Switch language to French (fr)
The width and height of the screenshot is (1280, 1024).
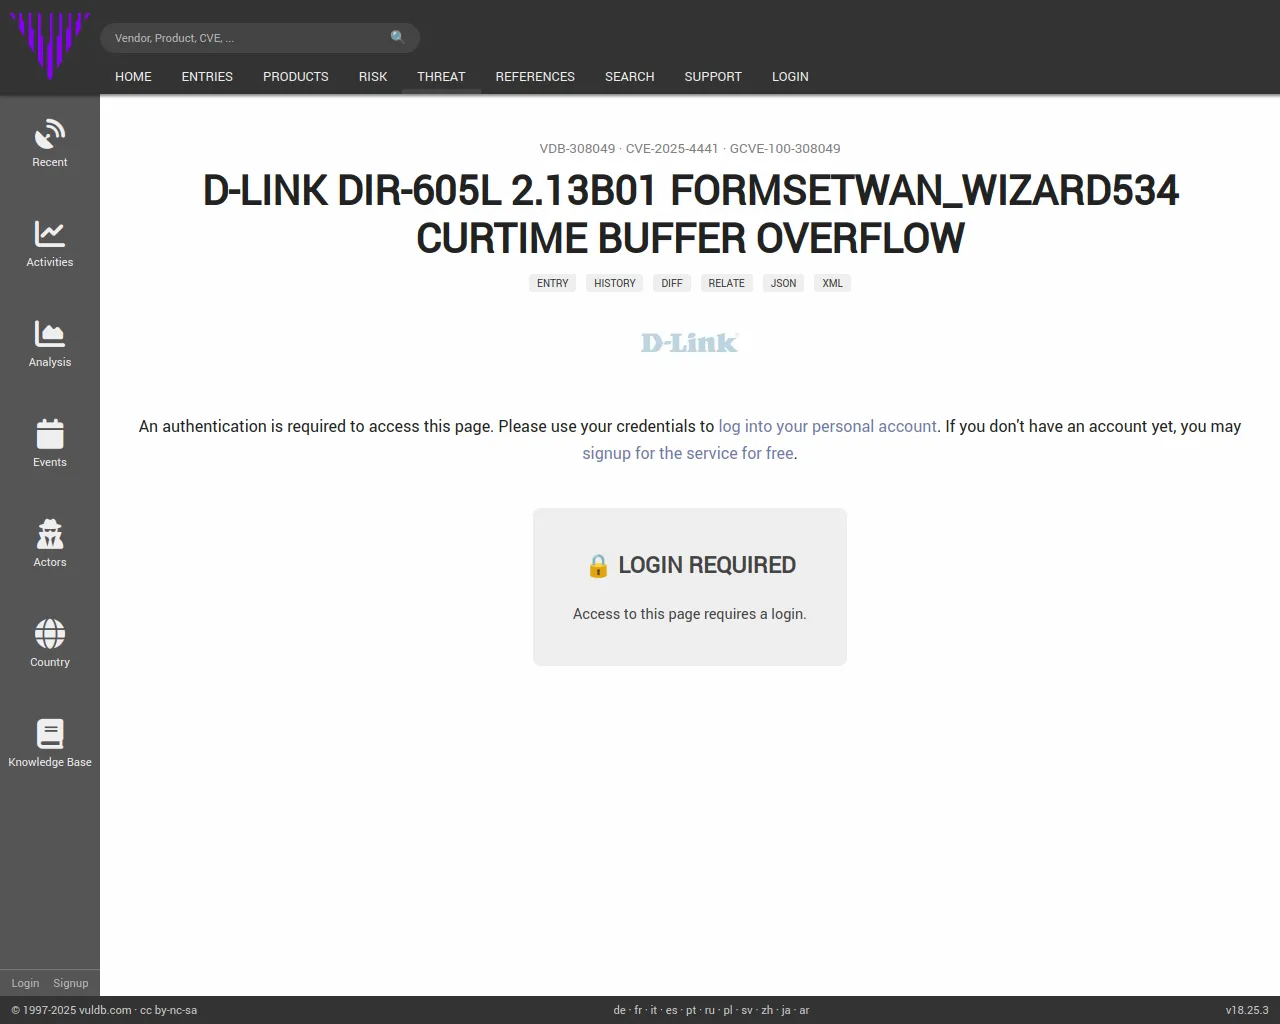(639, 1010)
